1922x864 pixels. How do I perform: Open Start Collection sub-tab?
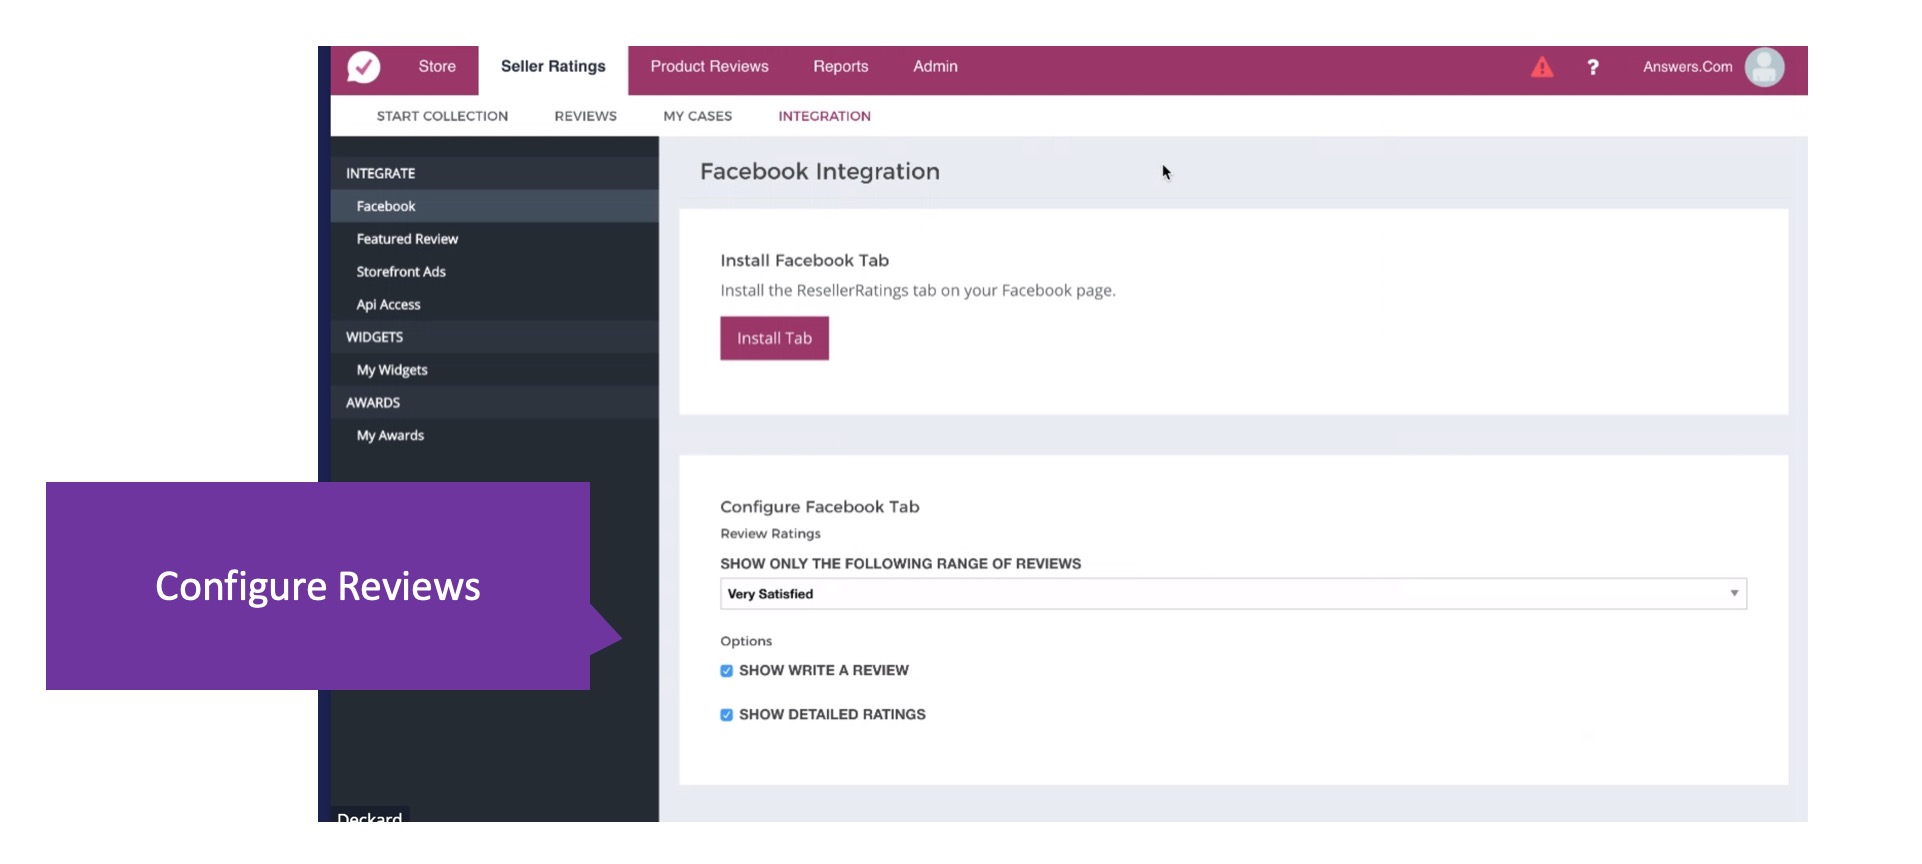442,116
